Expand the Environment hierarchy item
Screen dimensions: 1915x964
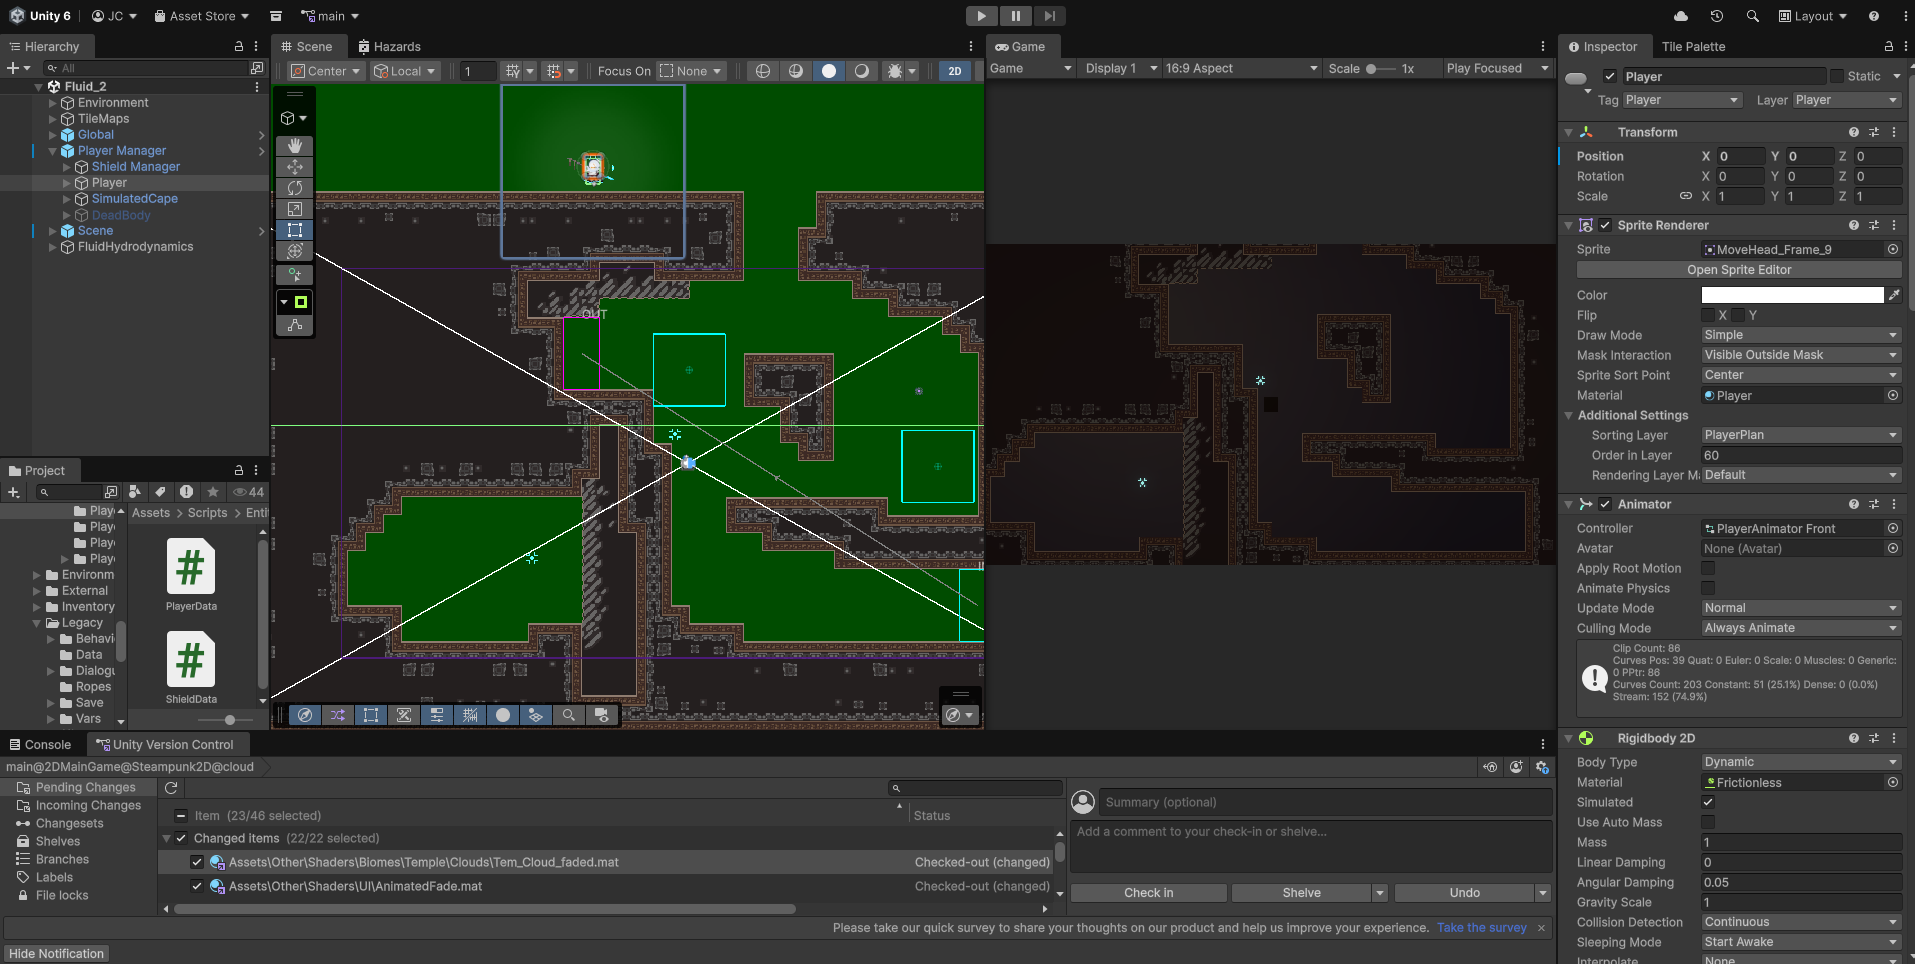coord(53,103)
